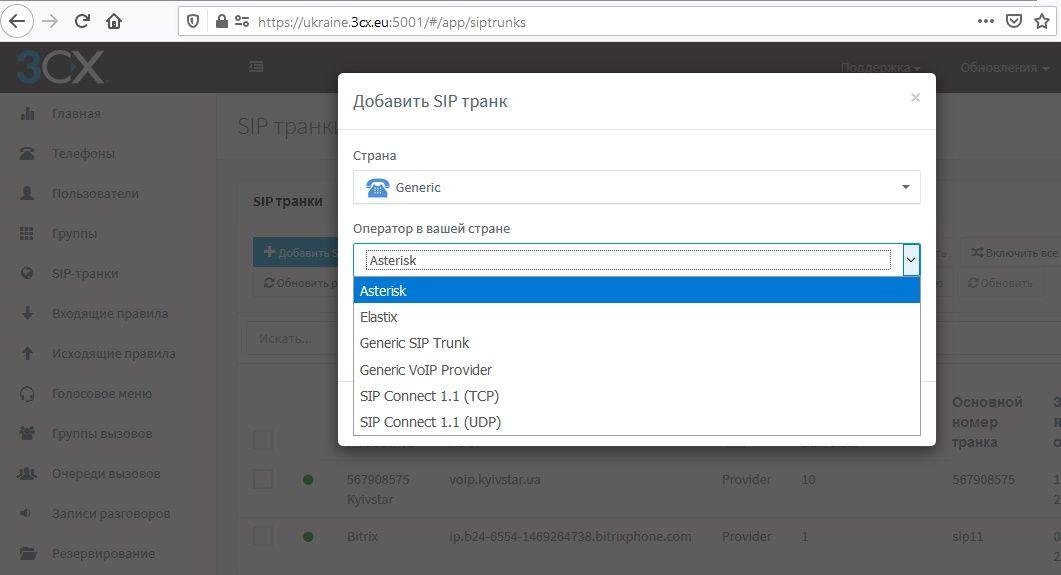Click voip.kyivstar.ua host cell

point(495,479)
